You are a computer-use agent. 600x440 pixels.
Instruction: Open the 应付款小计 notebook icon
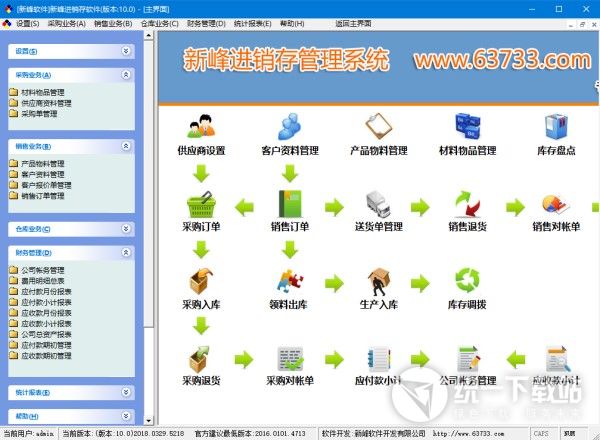378,359
